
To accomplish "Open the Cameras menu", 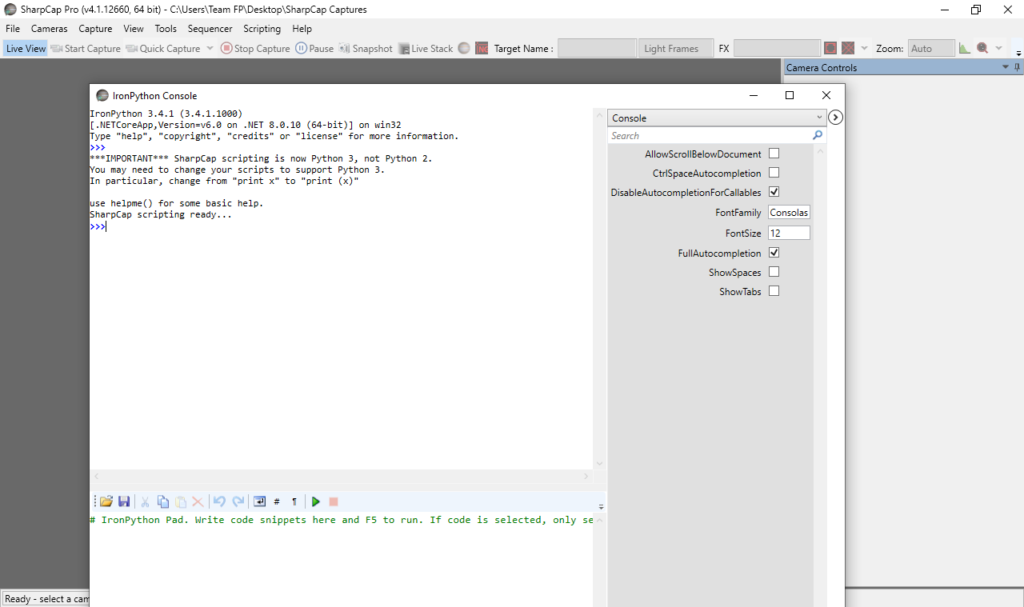I will 49,29.
